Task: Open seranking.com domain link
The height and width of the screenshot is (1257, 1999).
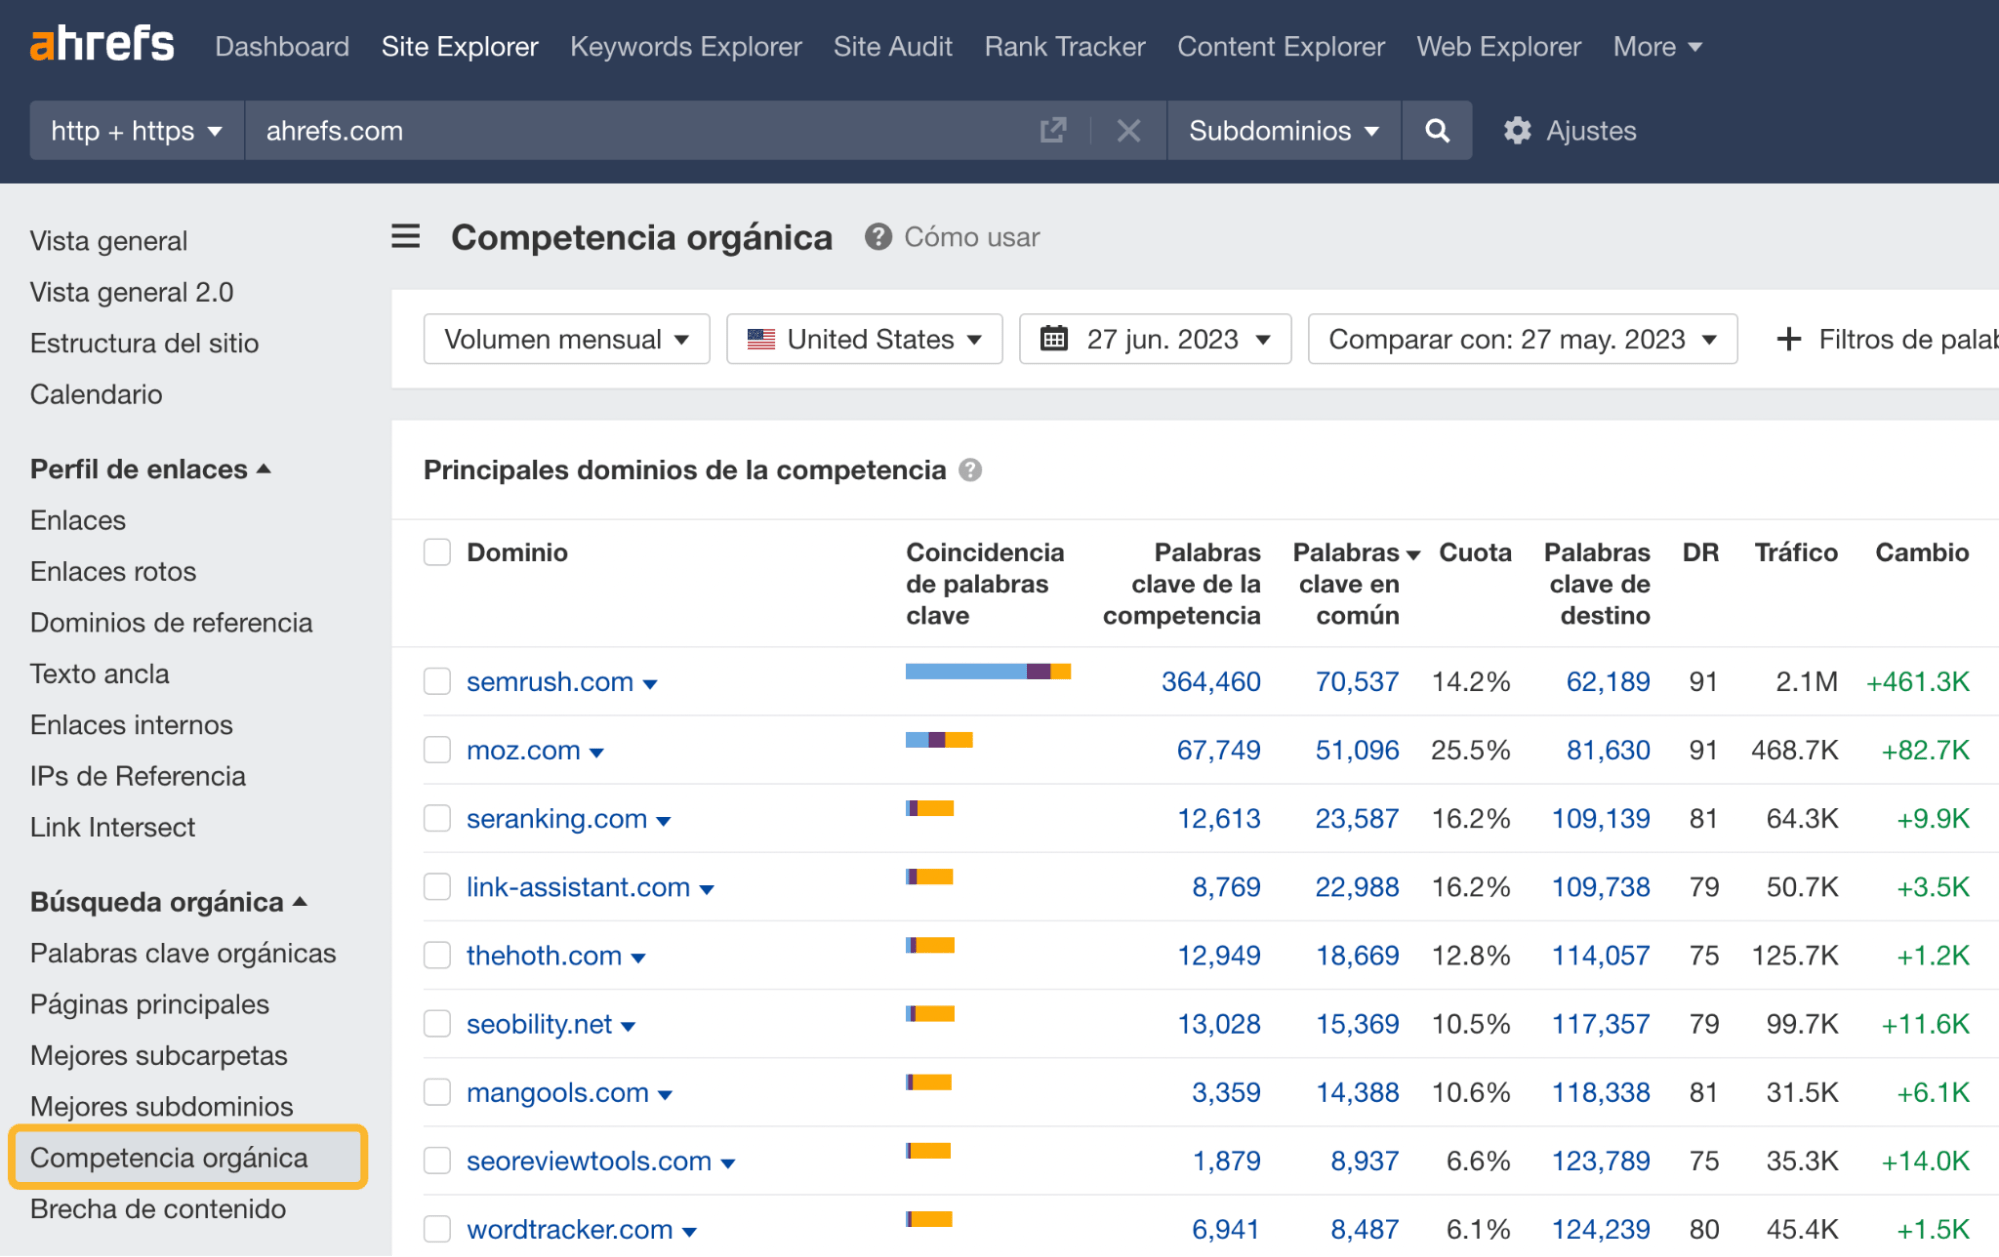Action: (x=555, y=818)
